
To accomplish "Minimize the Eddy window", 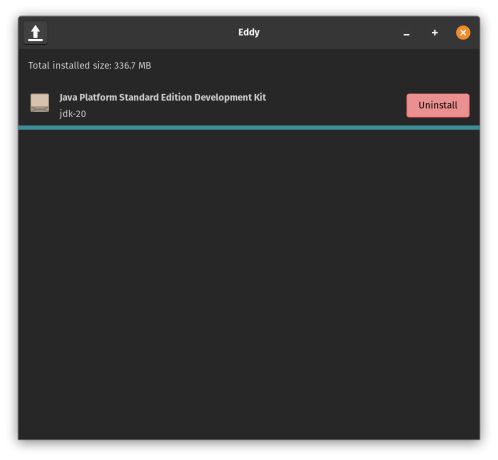I will pos(406,33).
